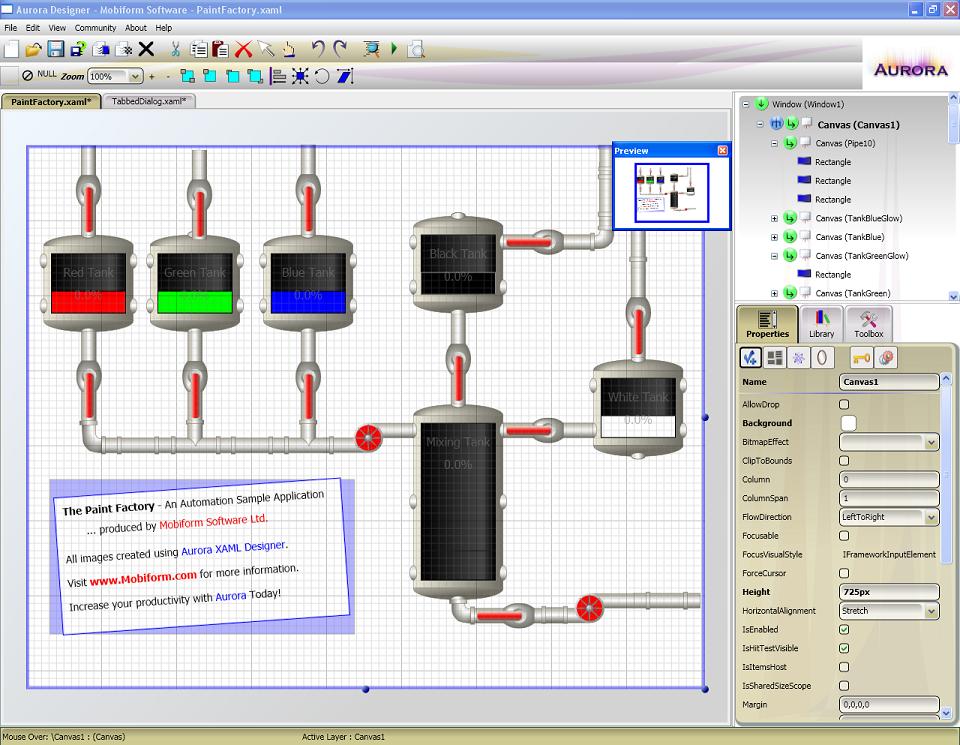Click the stretch-to-fit arrows icon
Viewport: 960px width, 745px height.
300,76
